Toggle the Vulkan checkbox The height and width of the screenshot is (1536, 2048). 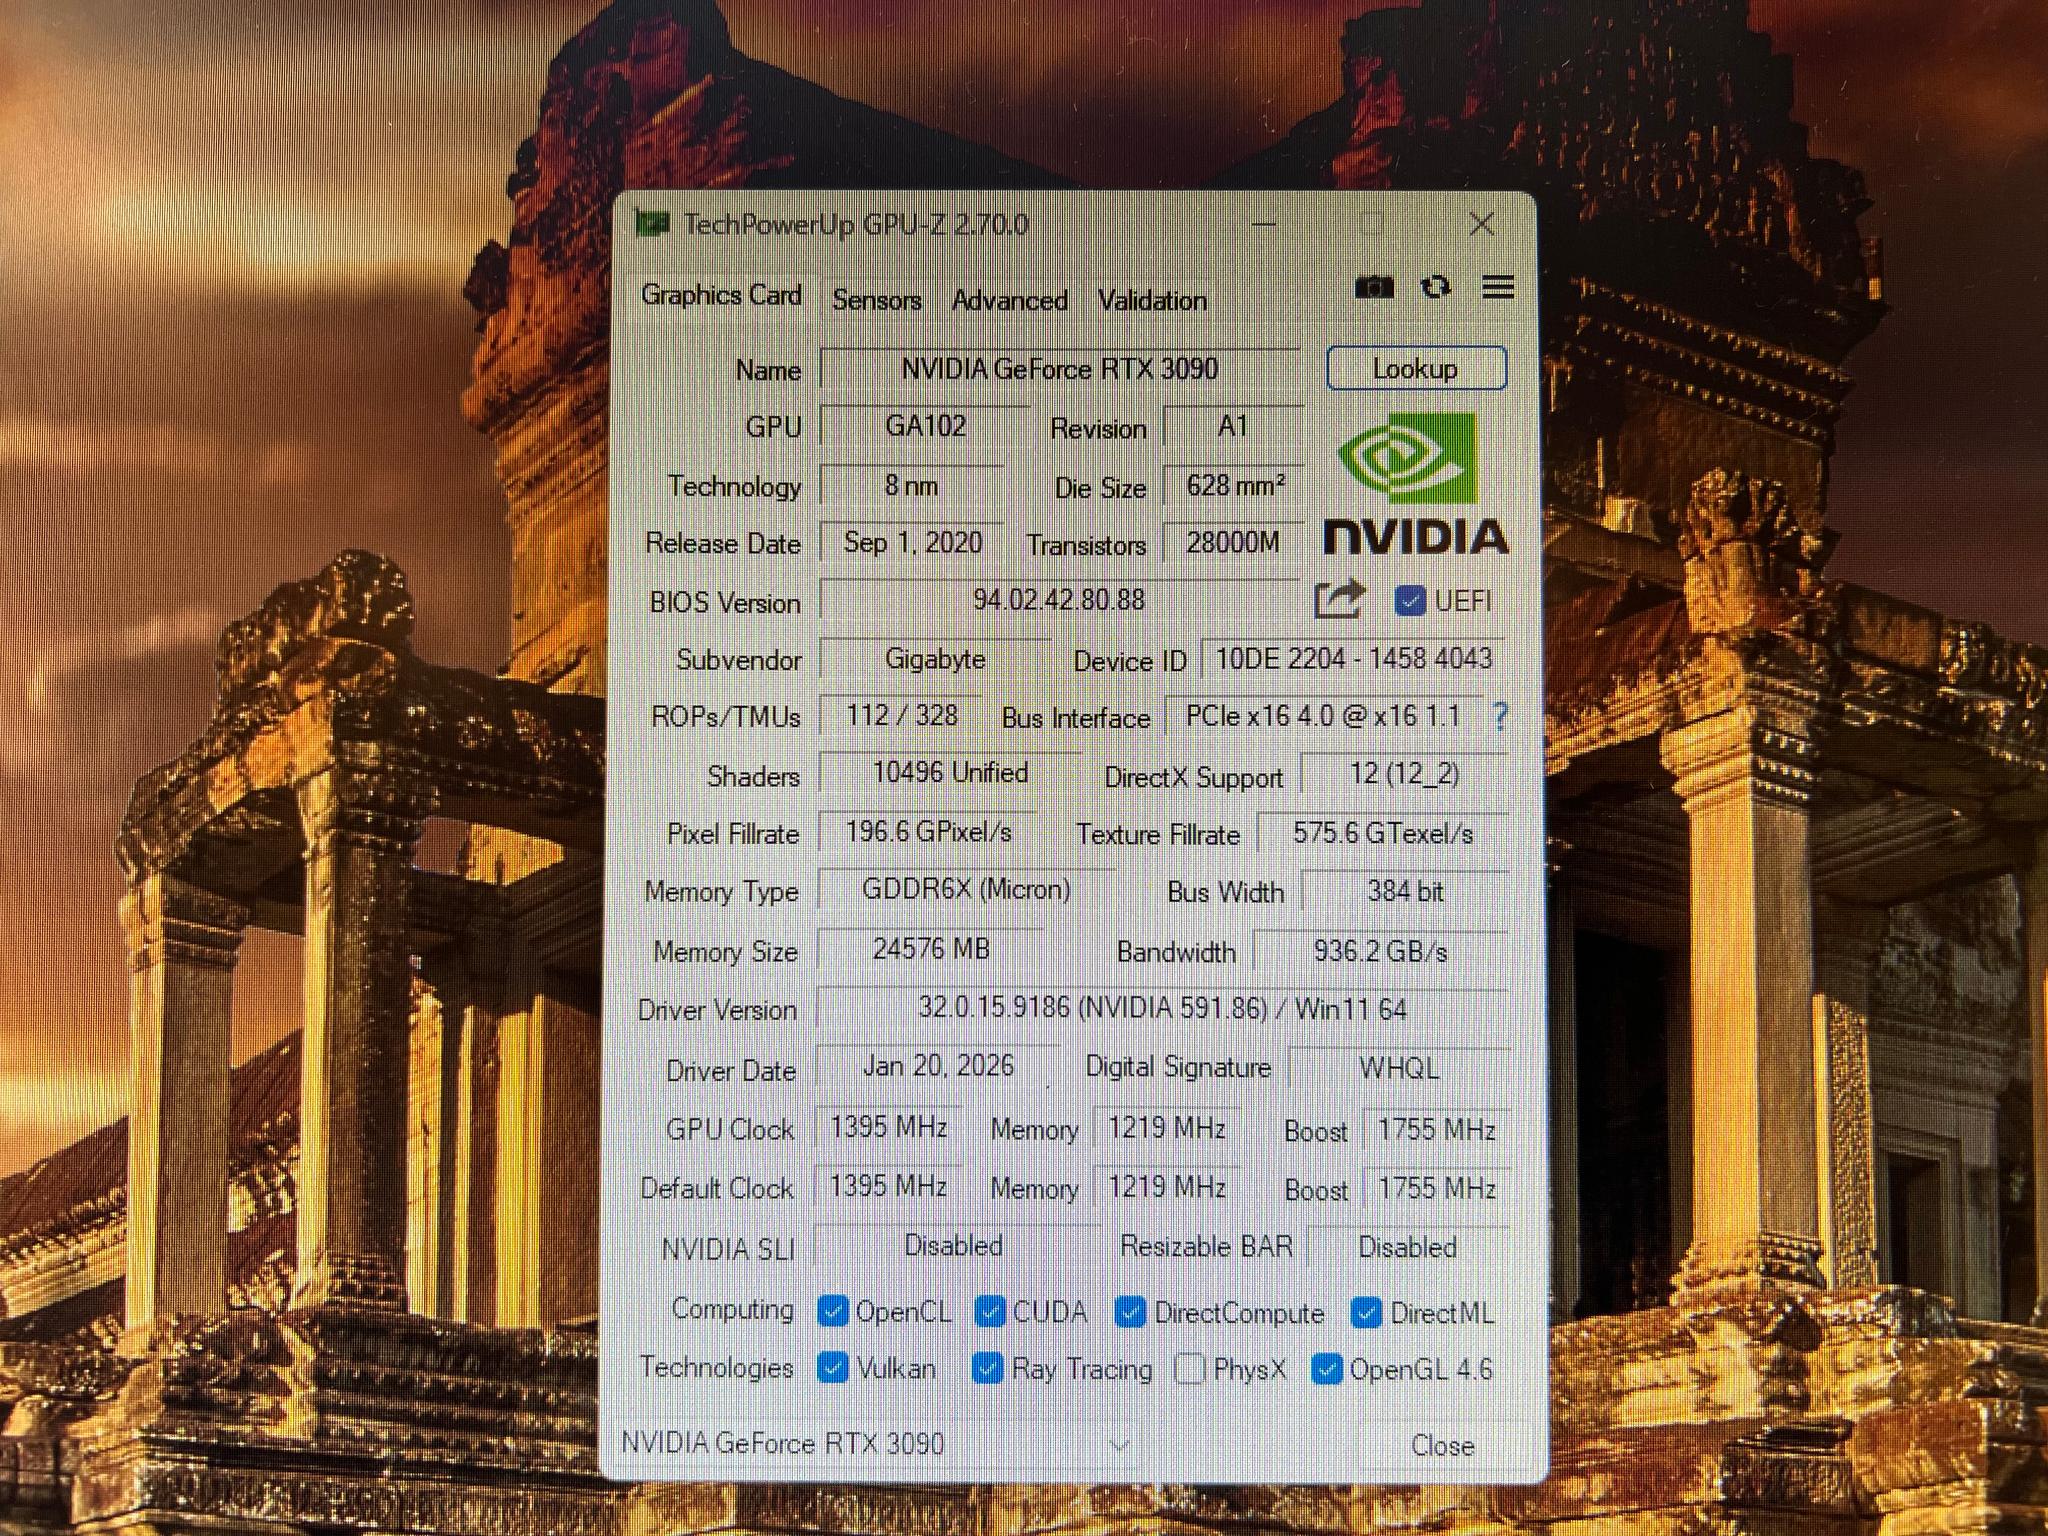[832, 1367]
